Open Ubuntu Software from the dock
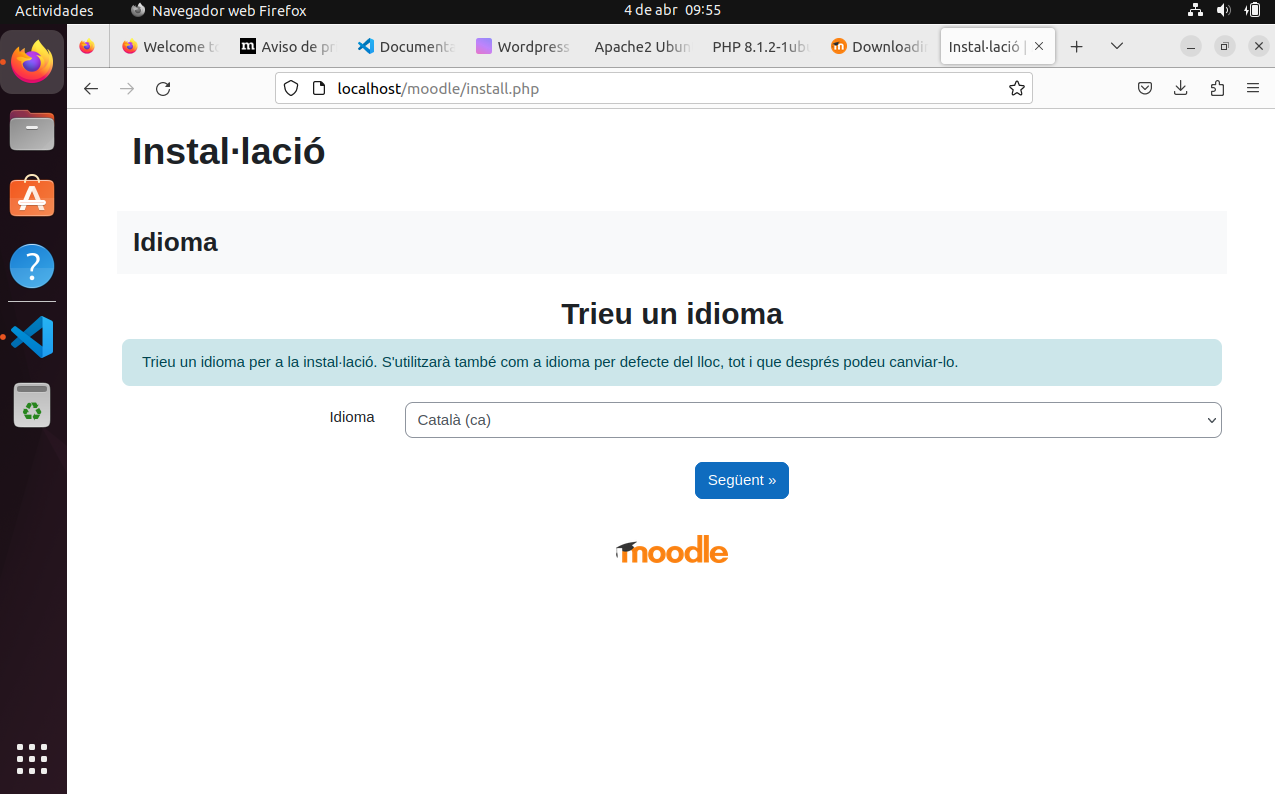1275x794 pixels. [x=32, y=196]
